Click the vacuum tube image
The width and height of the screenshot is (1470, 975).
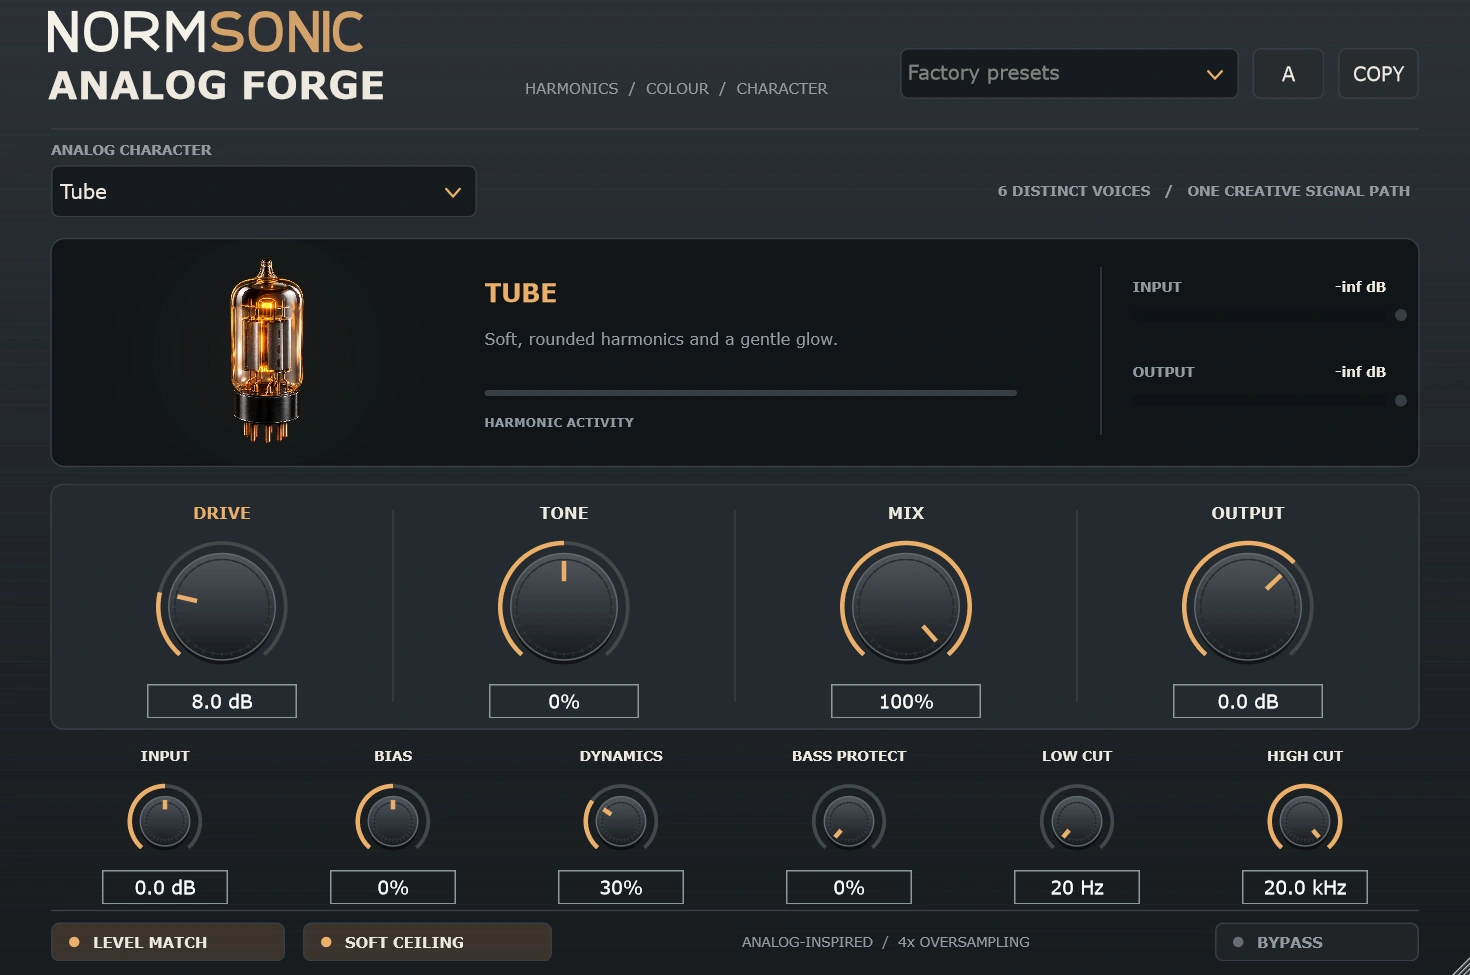[x=266, y=351]
